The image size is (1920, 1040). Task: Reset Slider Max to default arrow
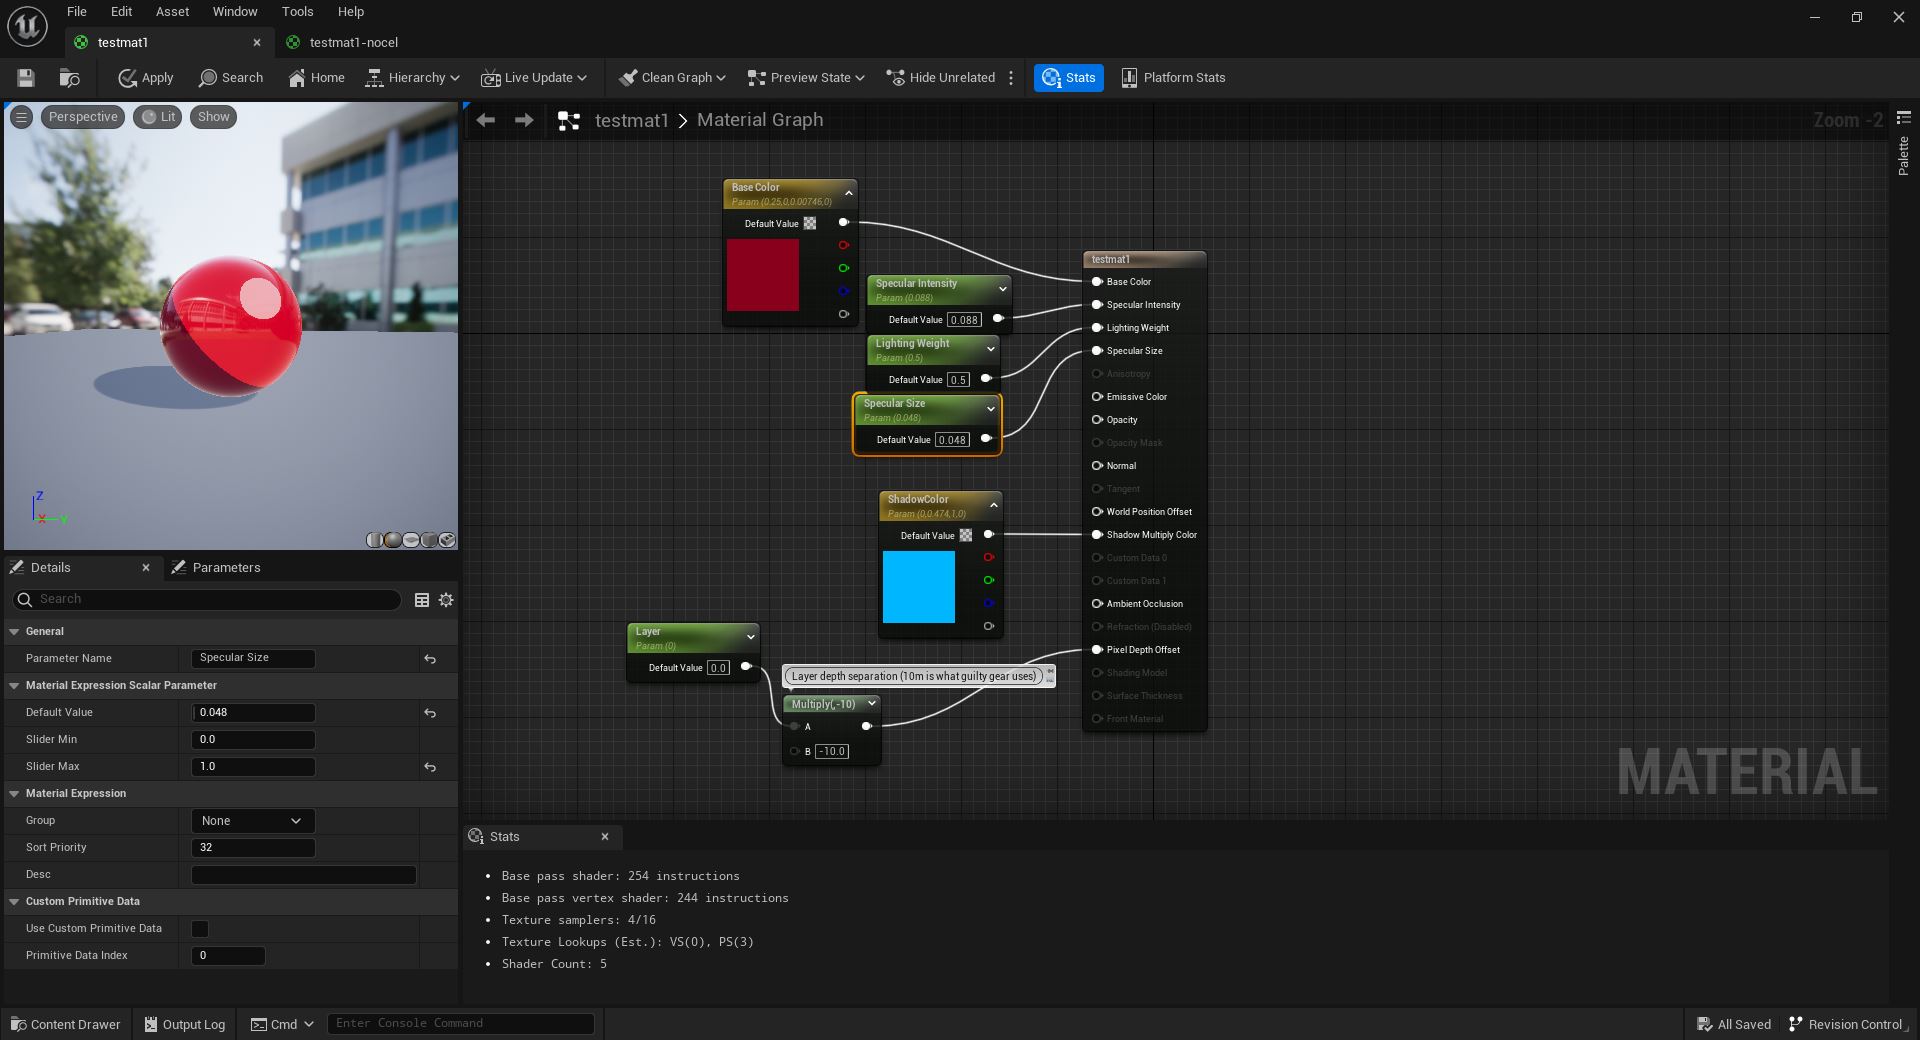click(x=430, y=767)
